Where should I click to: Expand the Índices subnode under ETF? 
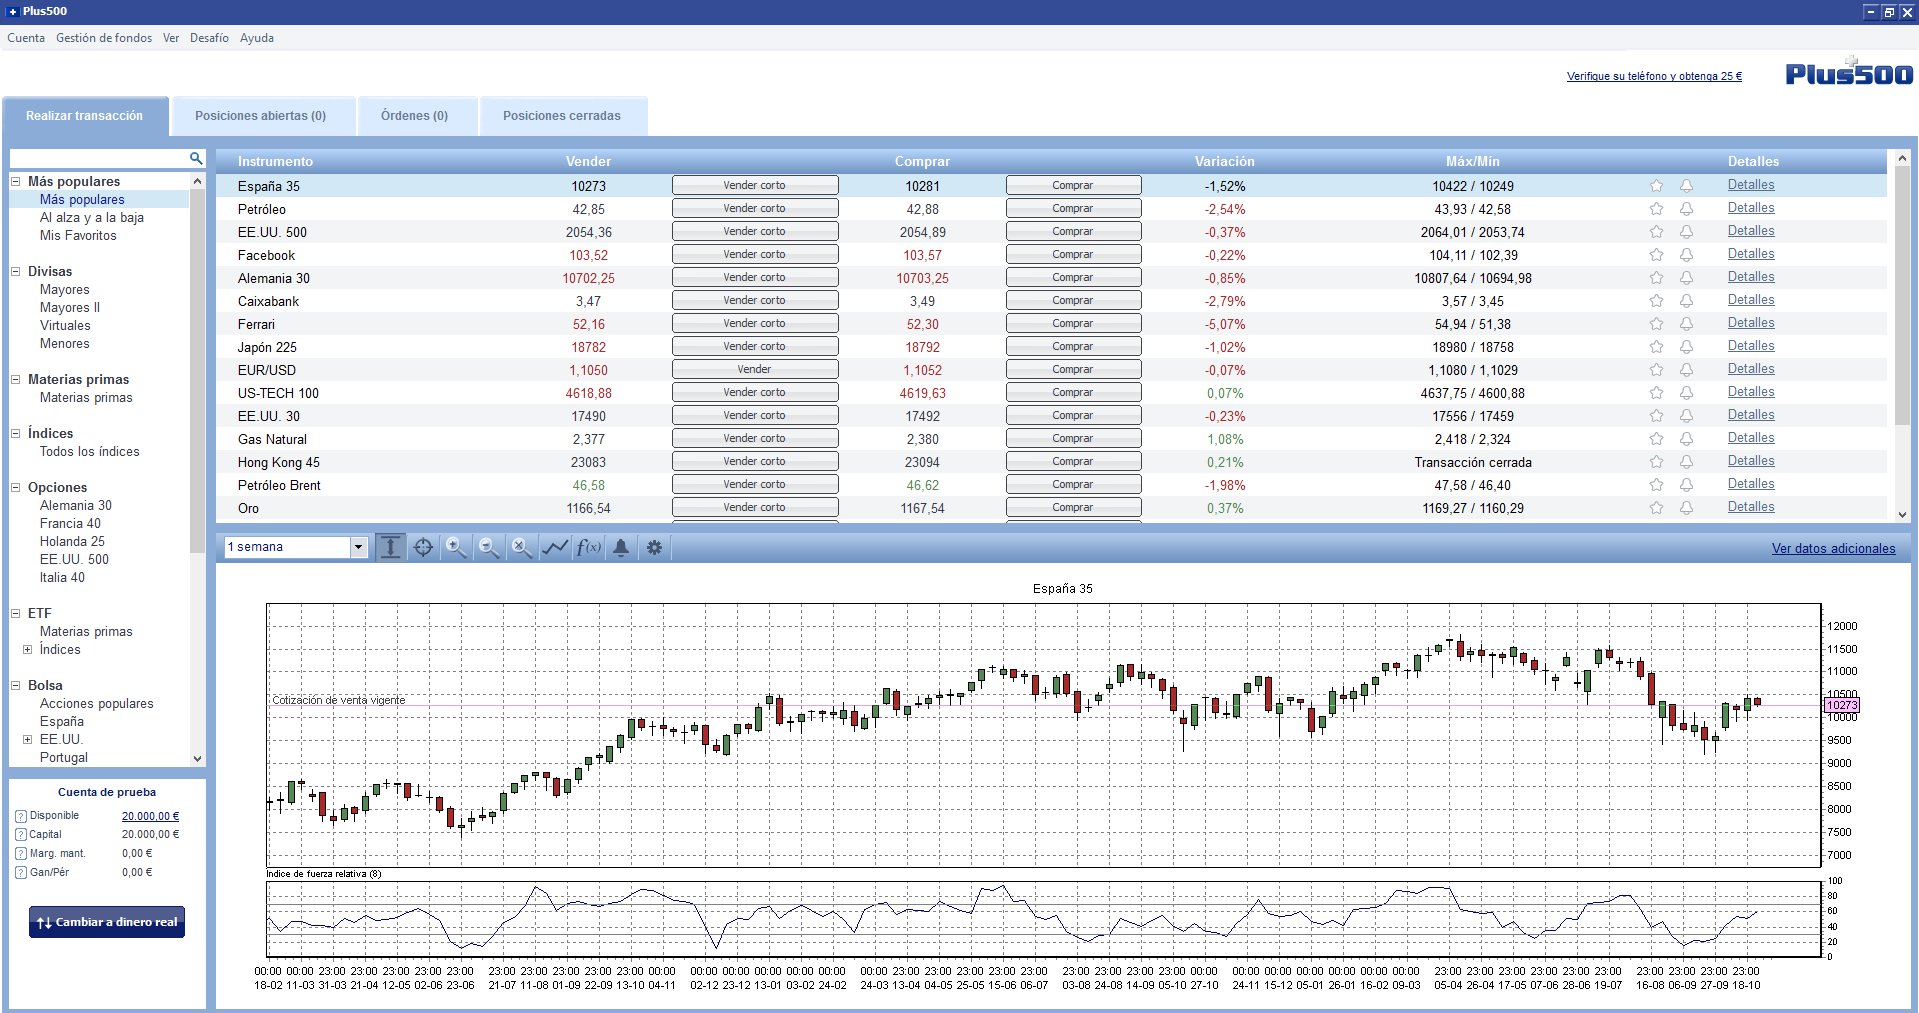[28, 649]
